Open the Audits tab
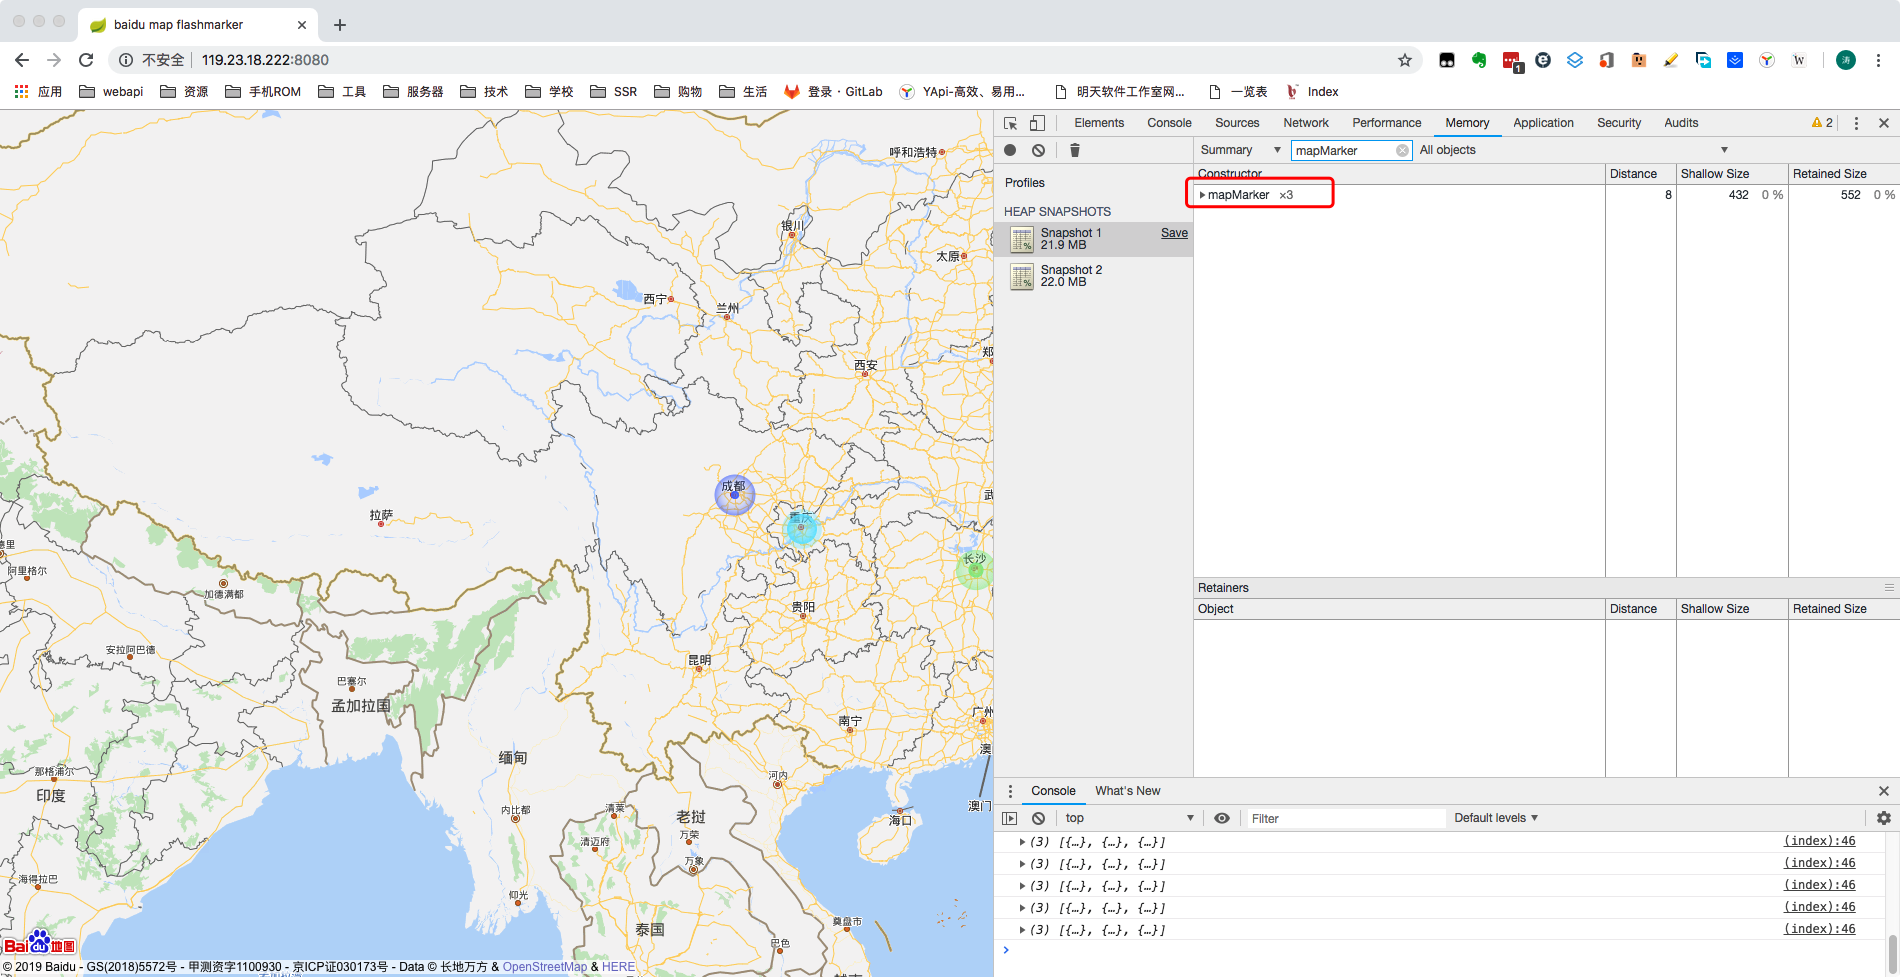The image size is (1900, 977). (x=1681, y=123)
